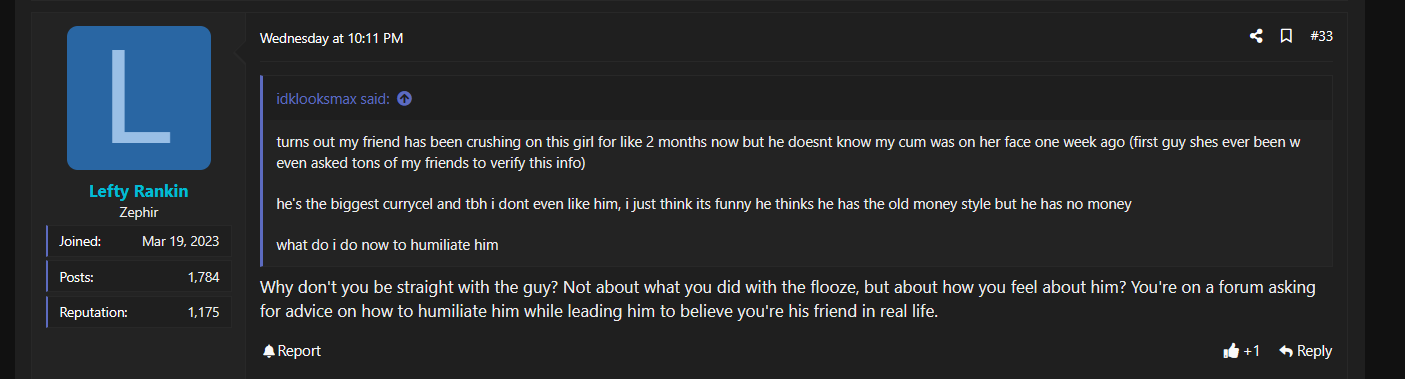Open Lefty Rankin's large L avatar

click(139, 98)
